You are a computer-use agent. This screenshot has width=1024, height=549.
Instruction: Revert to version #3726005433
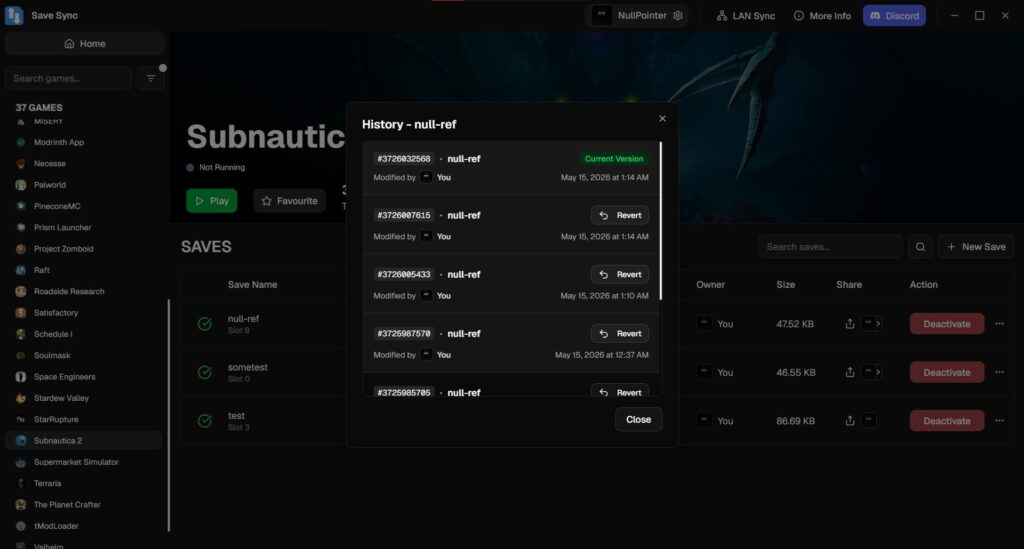(620, 274)
